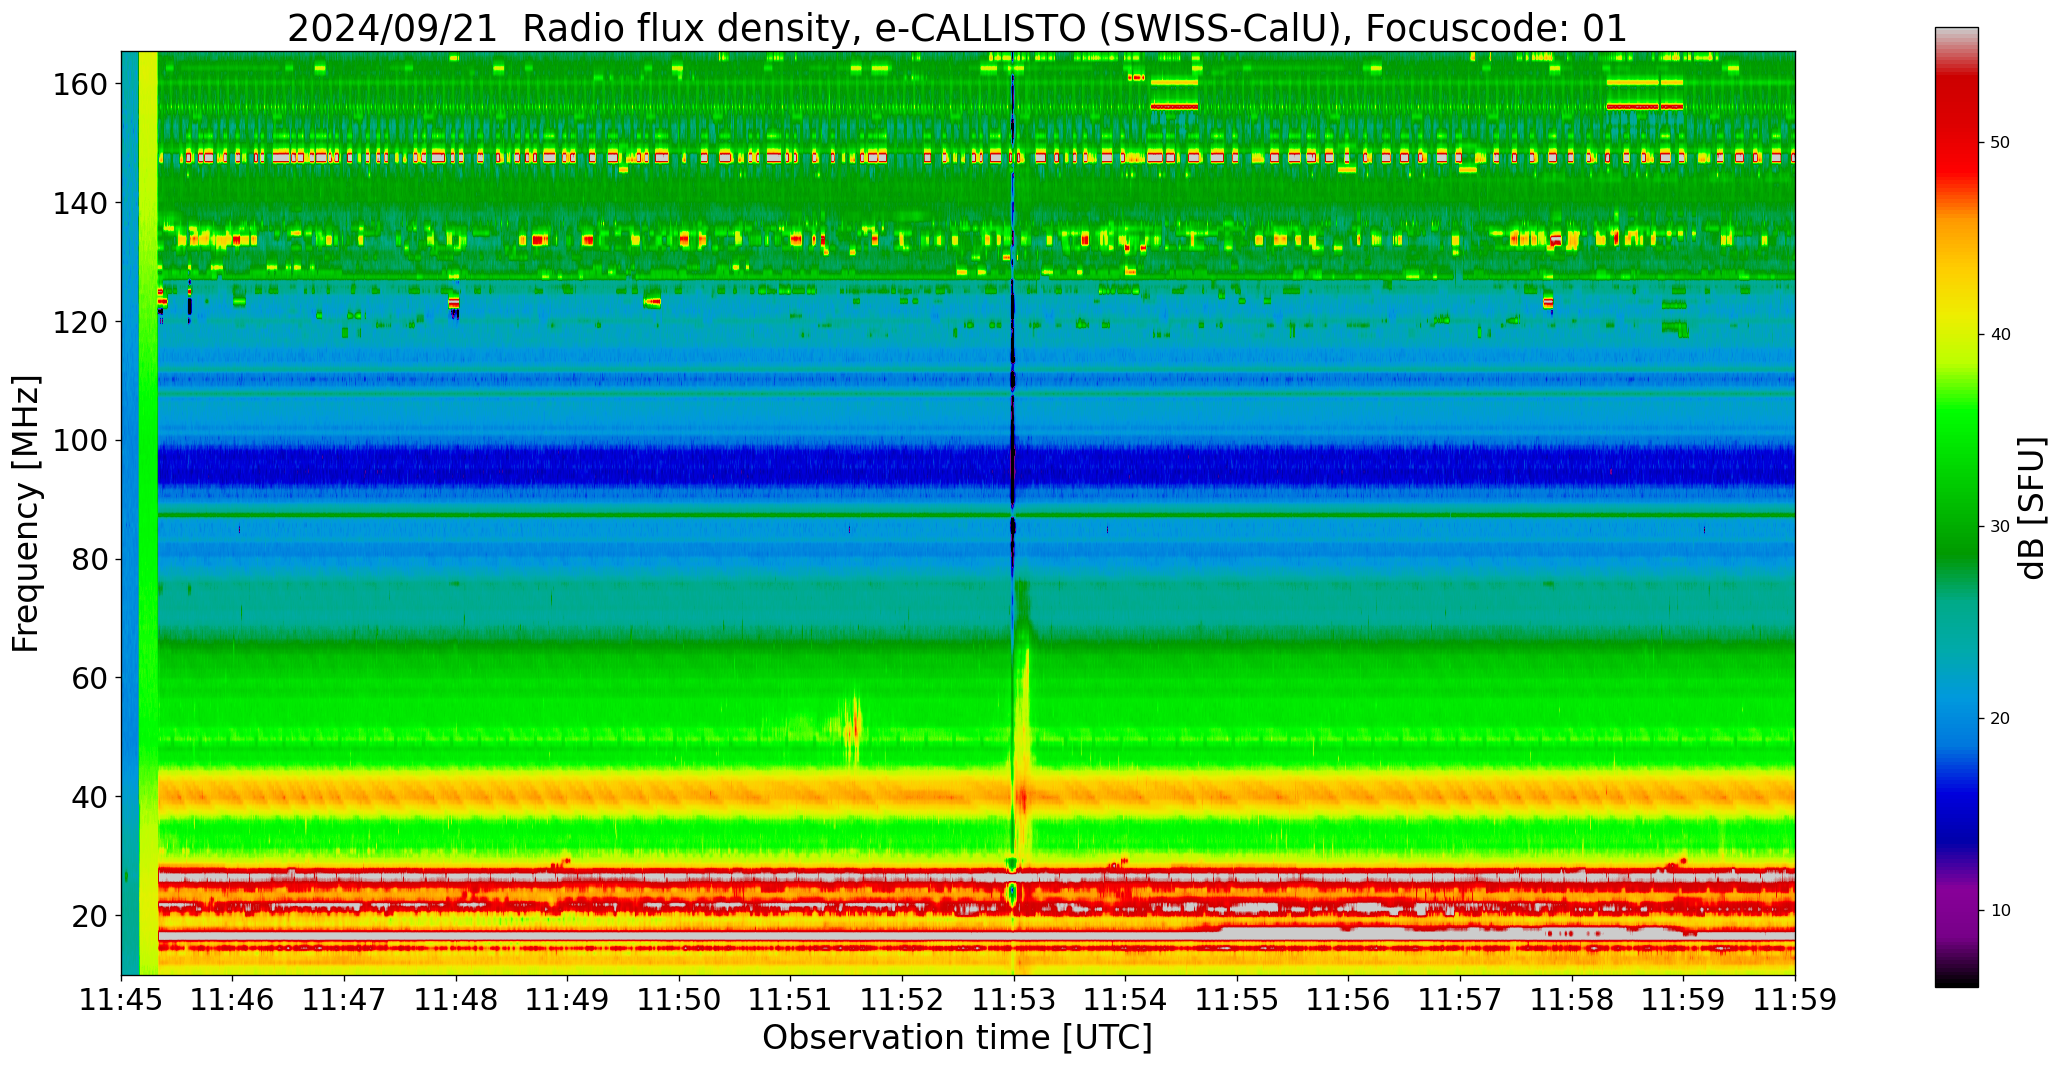Click the colorbar tick label 10
The width and height of the screenshot is (2062, 1067).
[2000, 911]
